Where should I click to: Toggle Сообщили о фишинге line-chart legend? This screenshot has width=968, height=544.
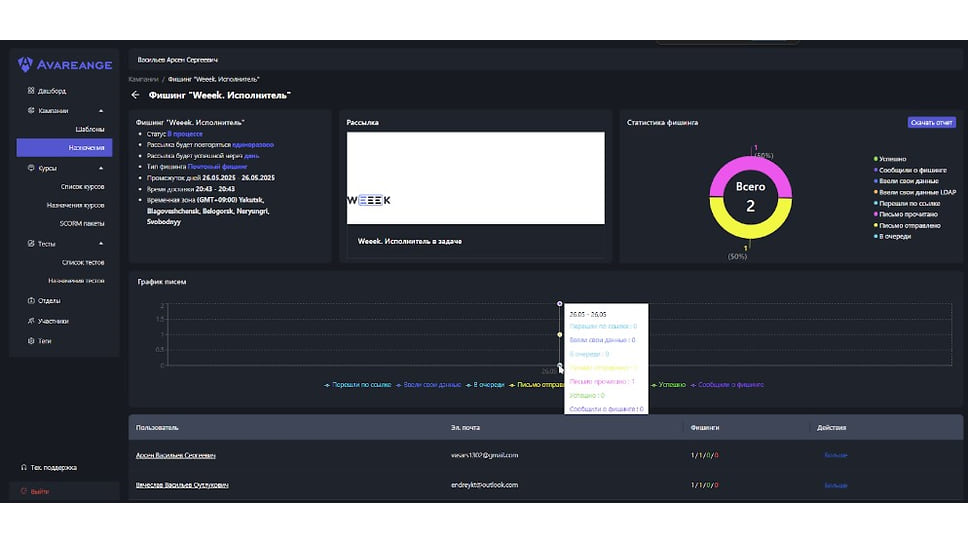point(727,385)
